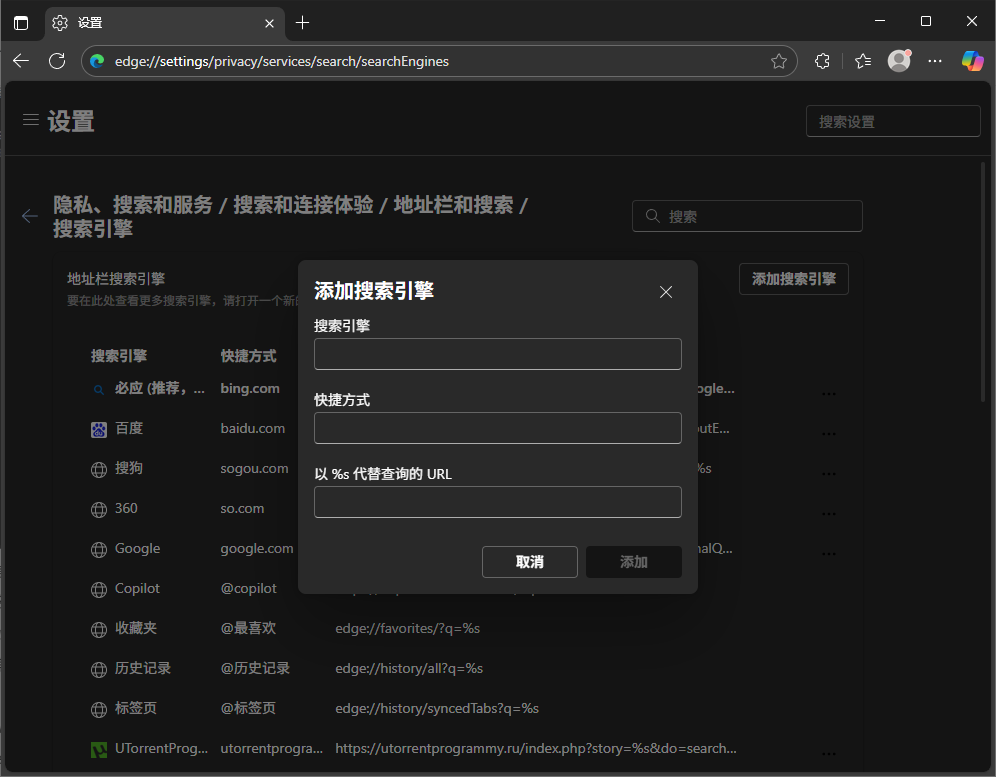Click the 添加 button to confirm
The image size is (996, 777).
[633, 562]
